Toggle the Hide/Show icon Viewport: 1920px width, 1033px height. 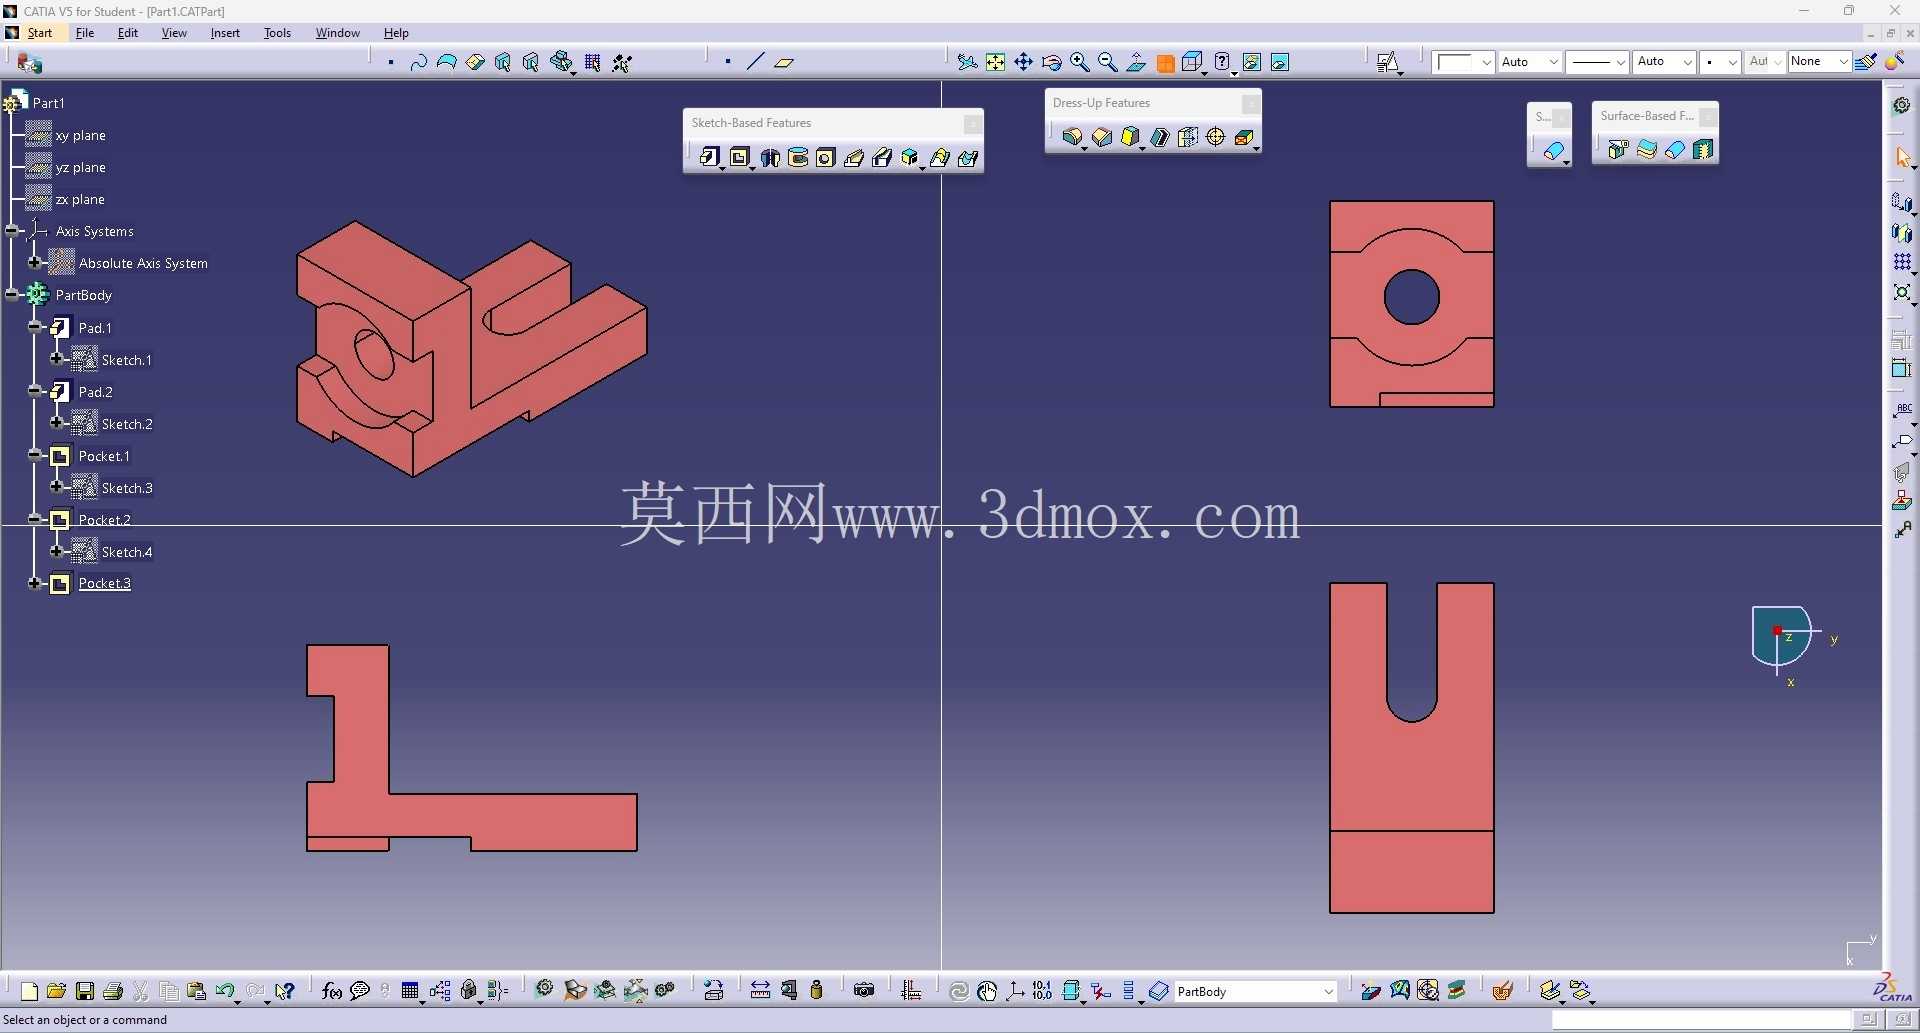click(x=1252, y=62)
